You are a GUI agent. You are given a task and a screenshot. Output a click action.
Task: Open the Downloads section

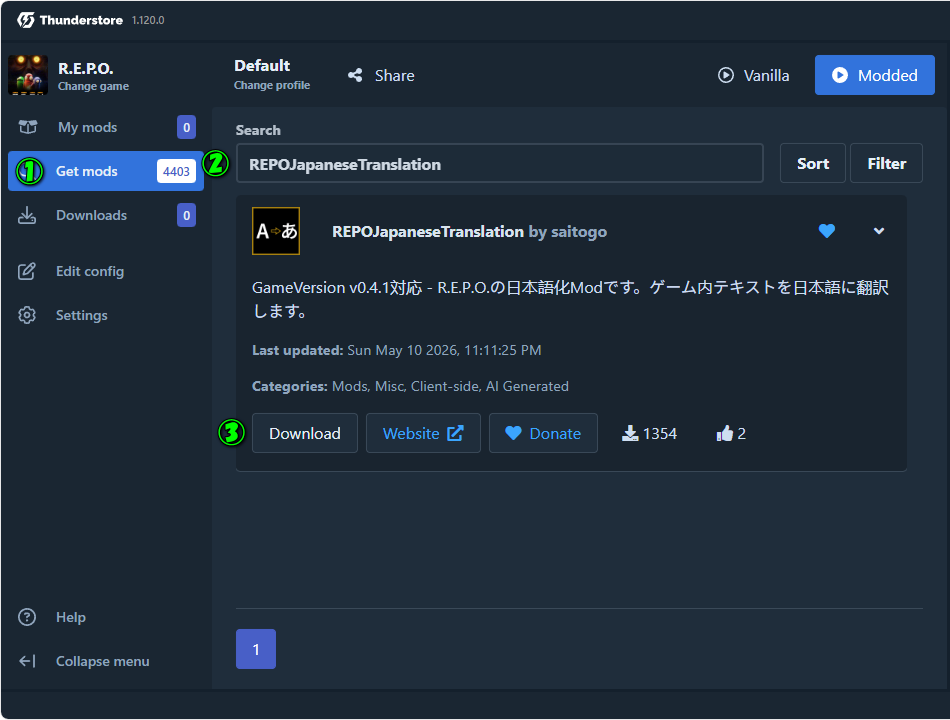coord(106,215)
